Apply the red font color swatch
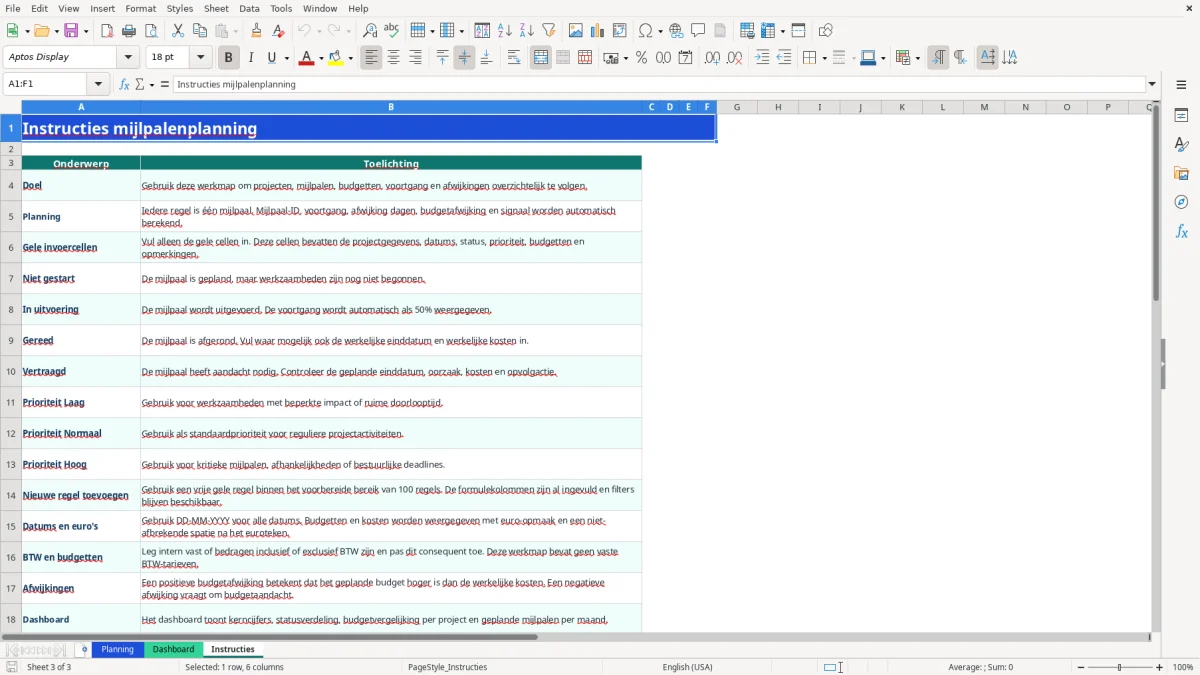 pos(306,58)
